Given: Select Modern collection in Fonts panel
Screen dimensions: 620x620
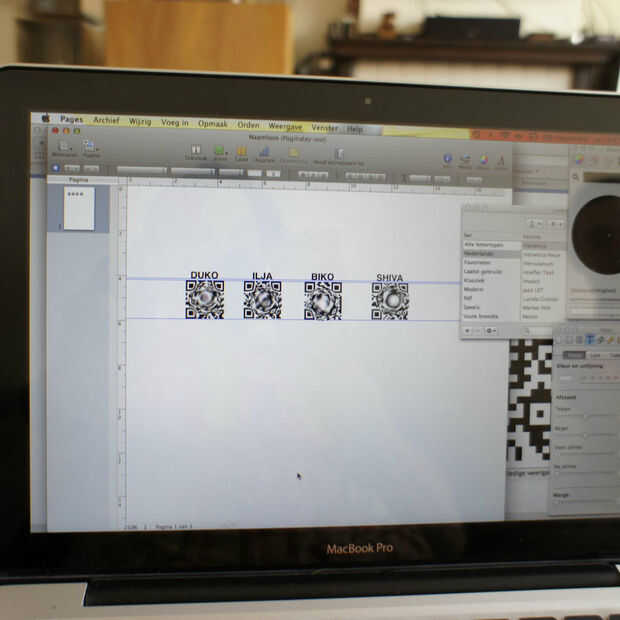Looking at the screenshot, I should pyautogui.click(x=474, y=289).
